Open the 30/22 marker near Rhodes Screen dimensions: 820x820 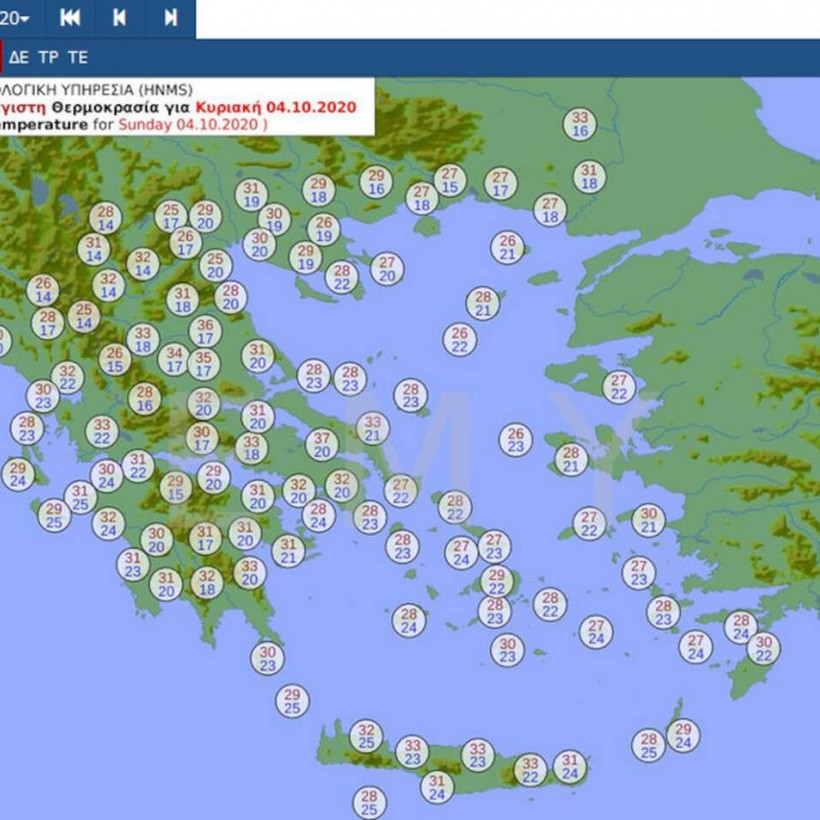click(x=764, y=648)
